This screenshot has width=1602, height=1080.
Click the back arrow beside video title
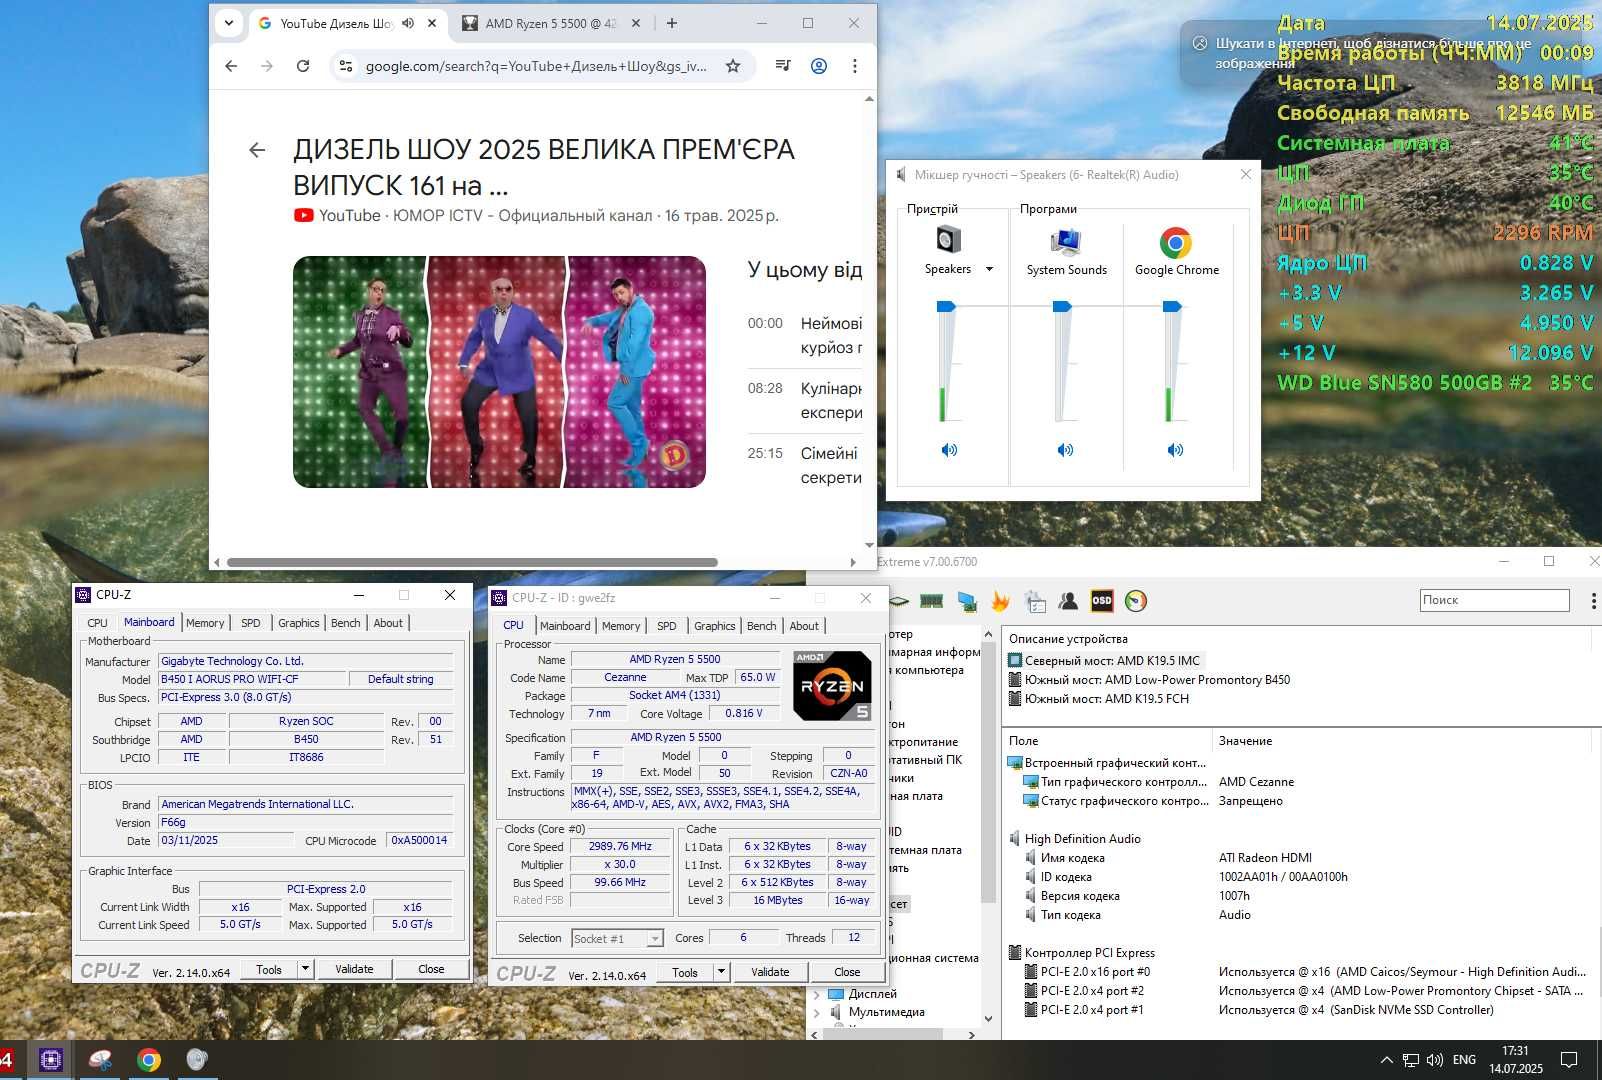tap(257, 150)
